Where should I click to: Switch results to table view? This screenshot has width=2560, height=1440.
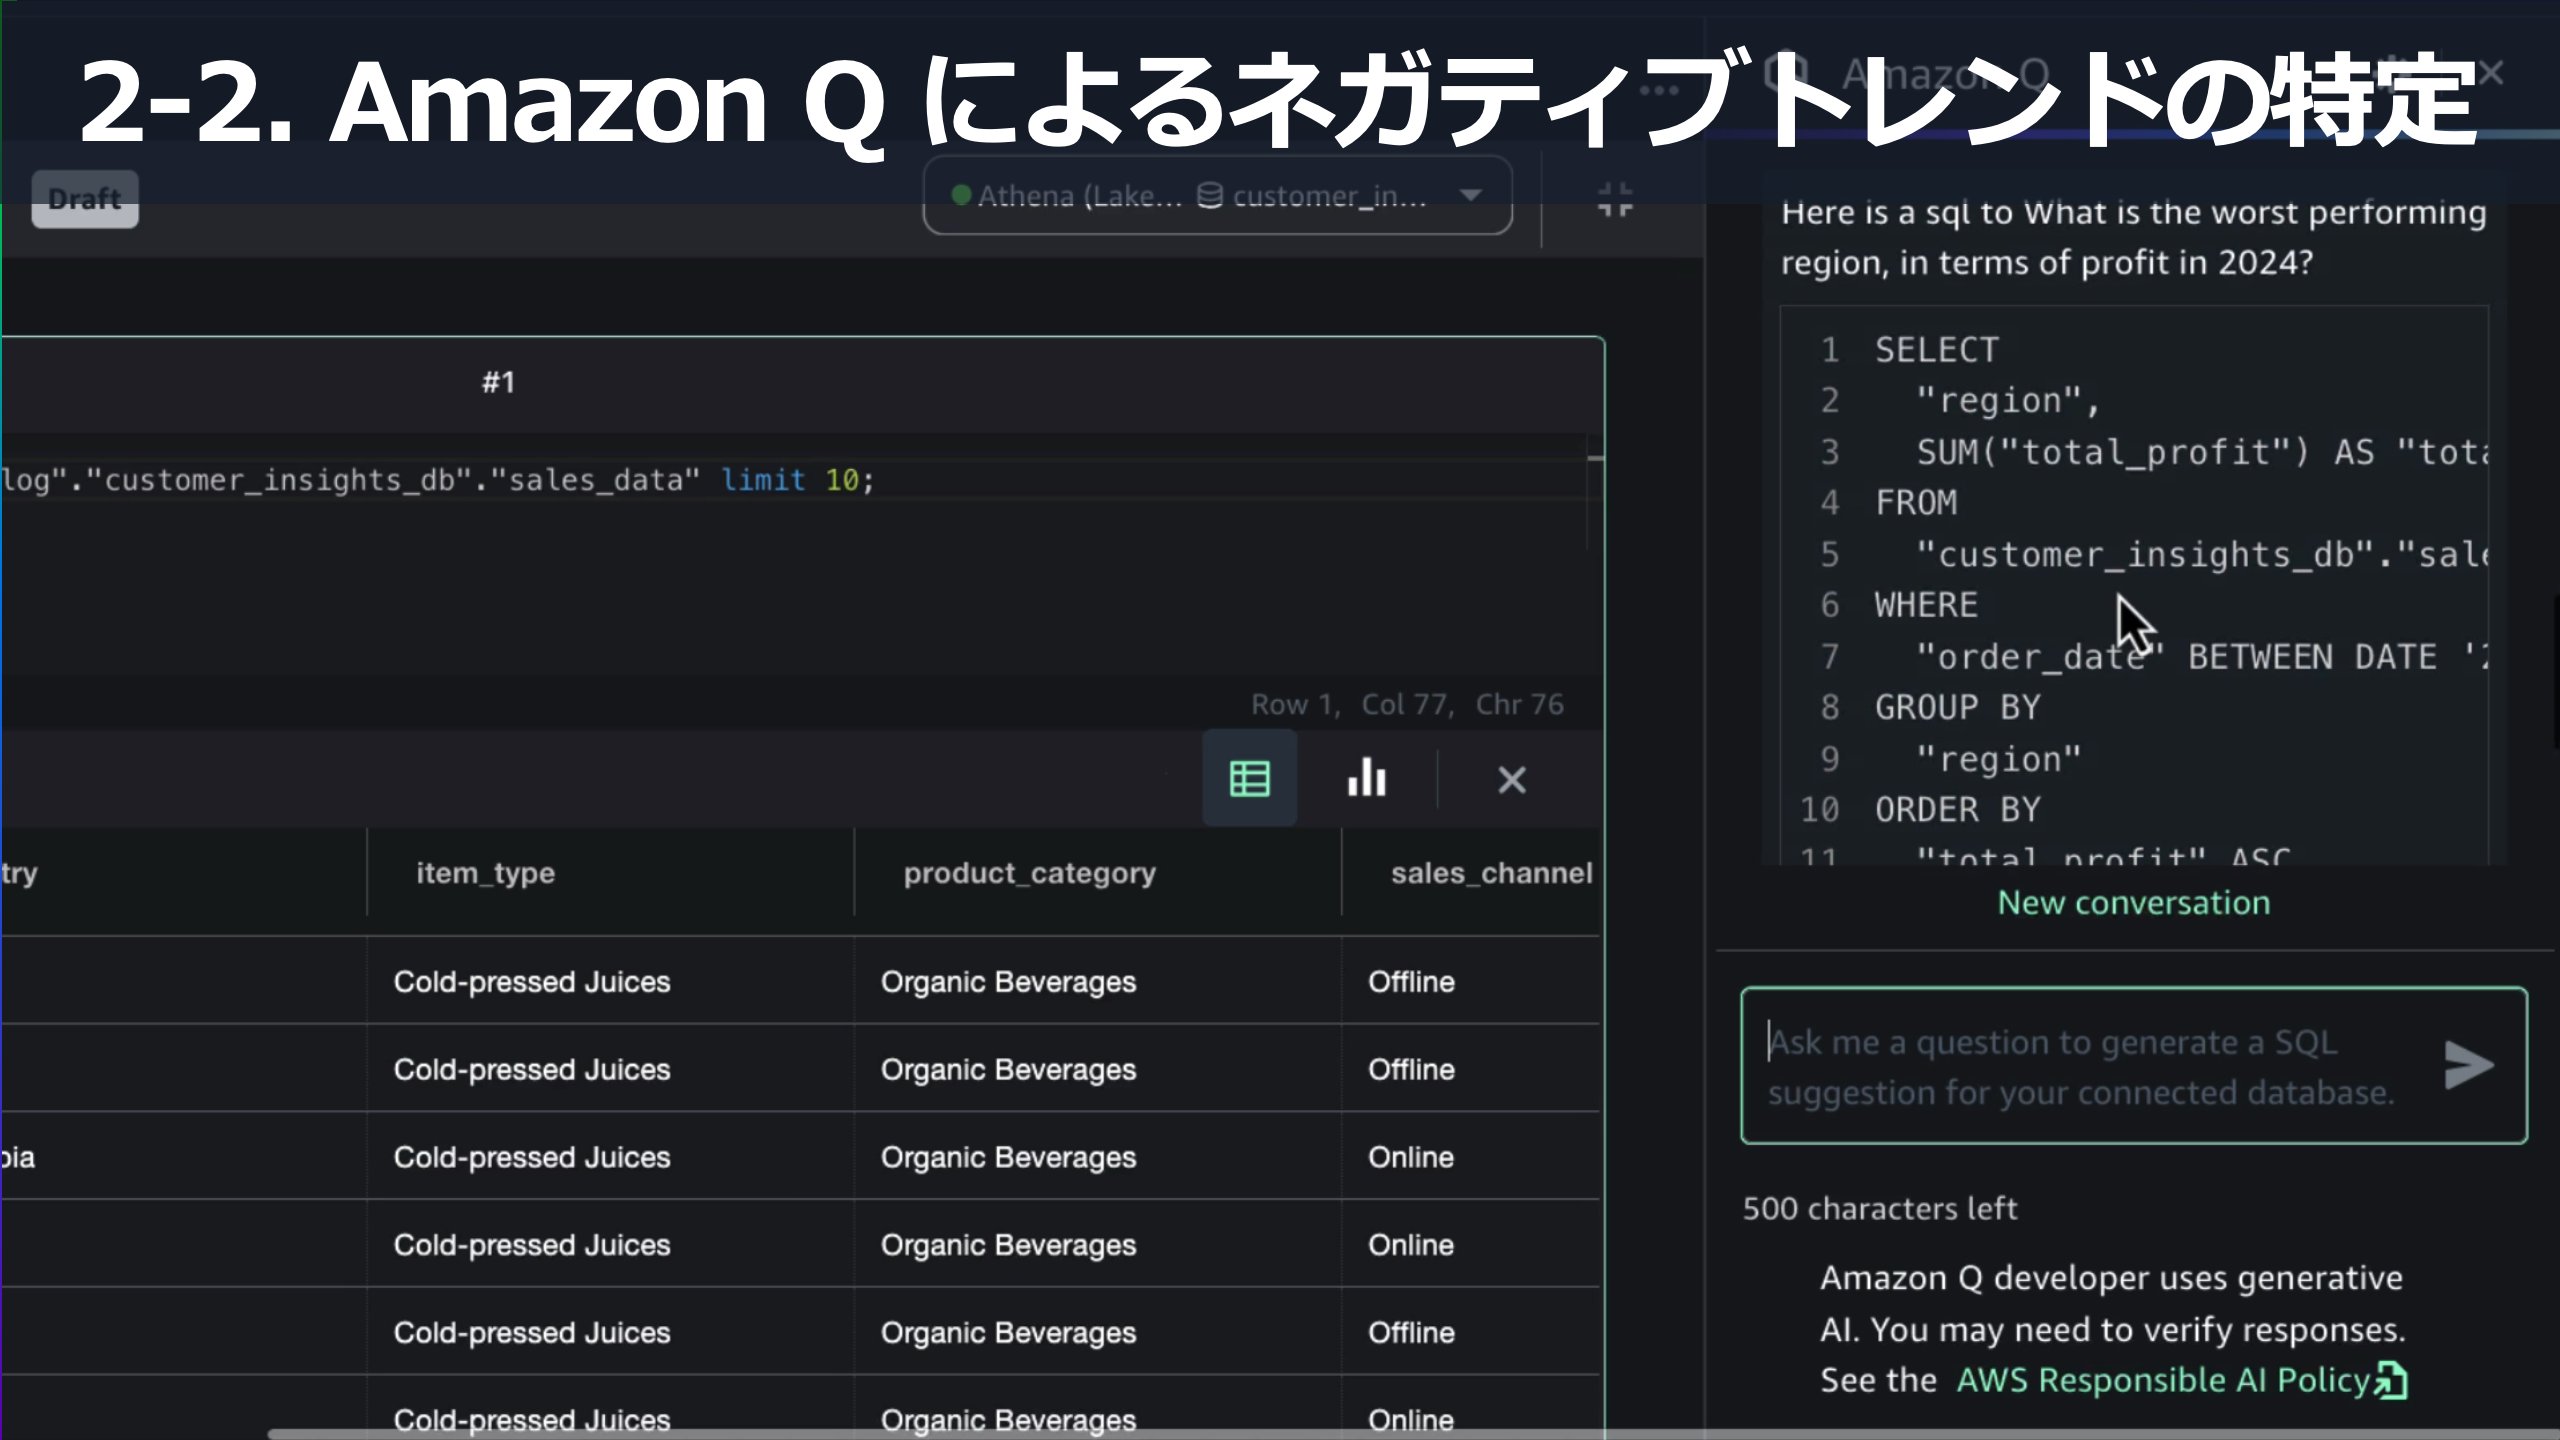[x=1249, y=779]
